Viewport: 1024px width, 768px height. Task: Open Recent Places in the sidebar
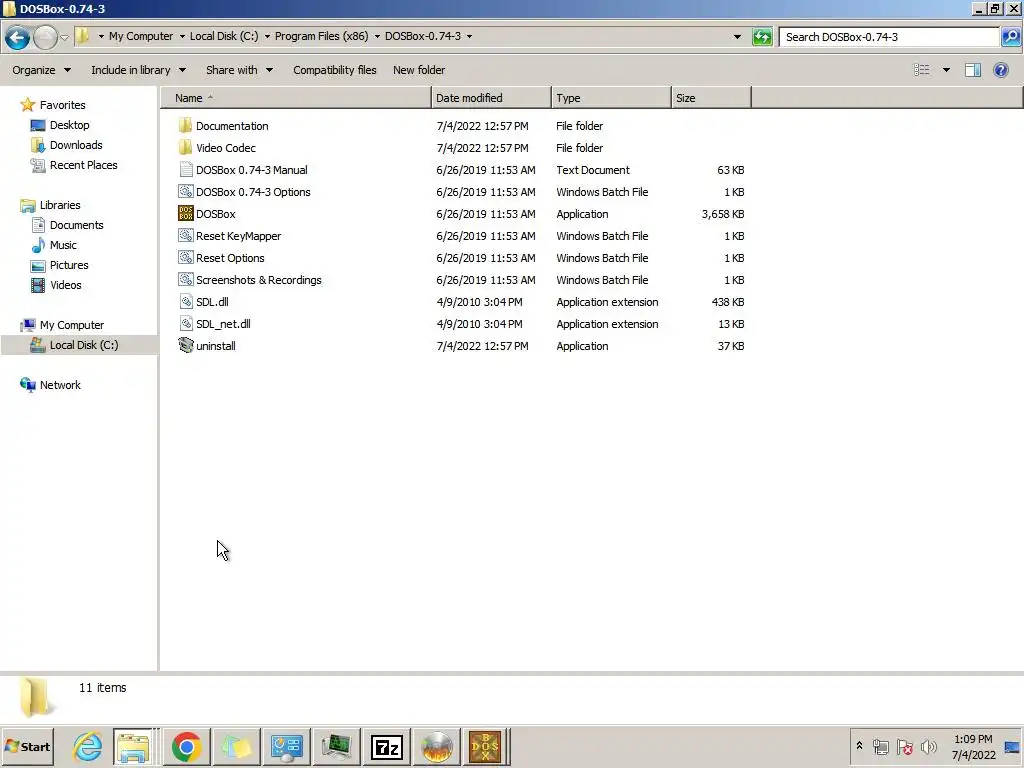pos(84,165)
